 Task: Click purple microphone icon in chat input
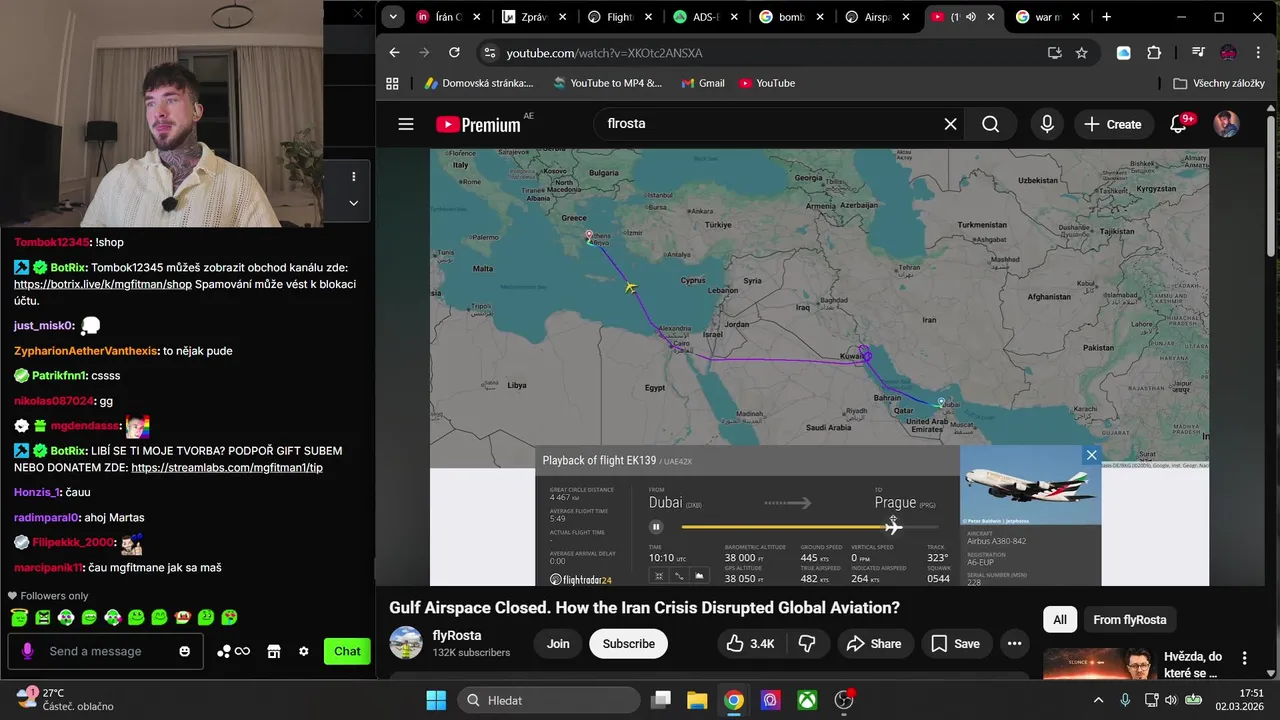coord(27,651)
